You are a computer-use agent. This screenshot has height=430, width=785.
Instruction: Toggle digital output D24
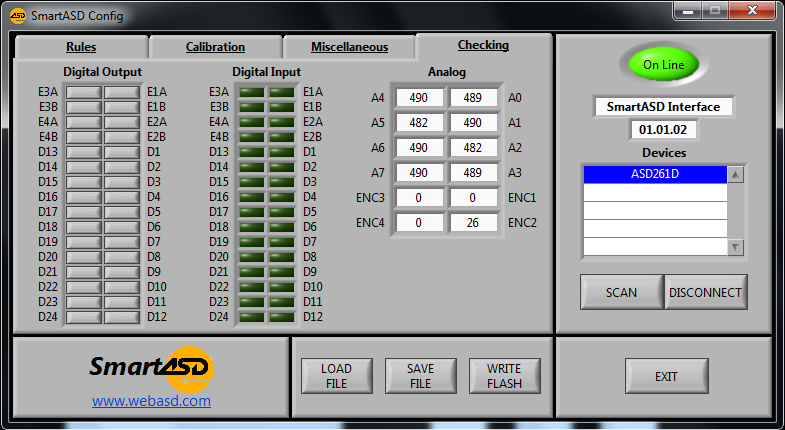pos(84,317)
